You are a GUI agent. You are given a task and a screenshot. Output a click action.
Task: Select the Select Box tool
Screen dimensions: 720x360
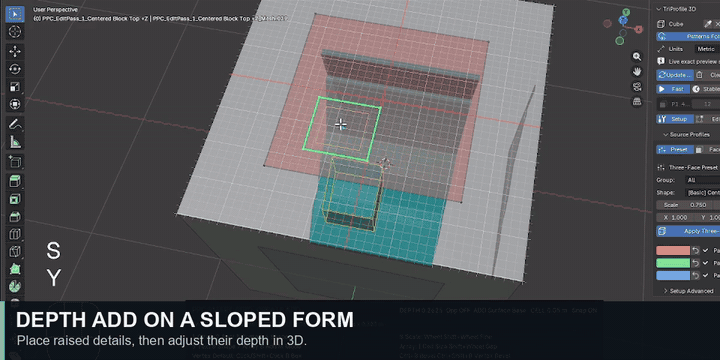tap(15, 14)
